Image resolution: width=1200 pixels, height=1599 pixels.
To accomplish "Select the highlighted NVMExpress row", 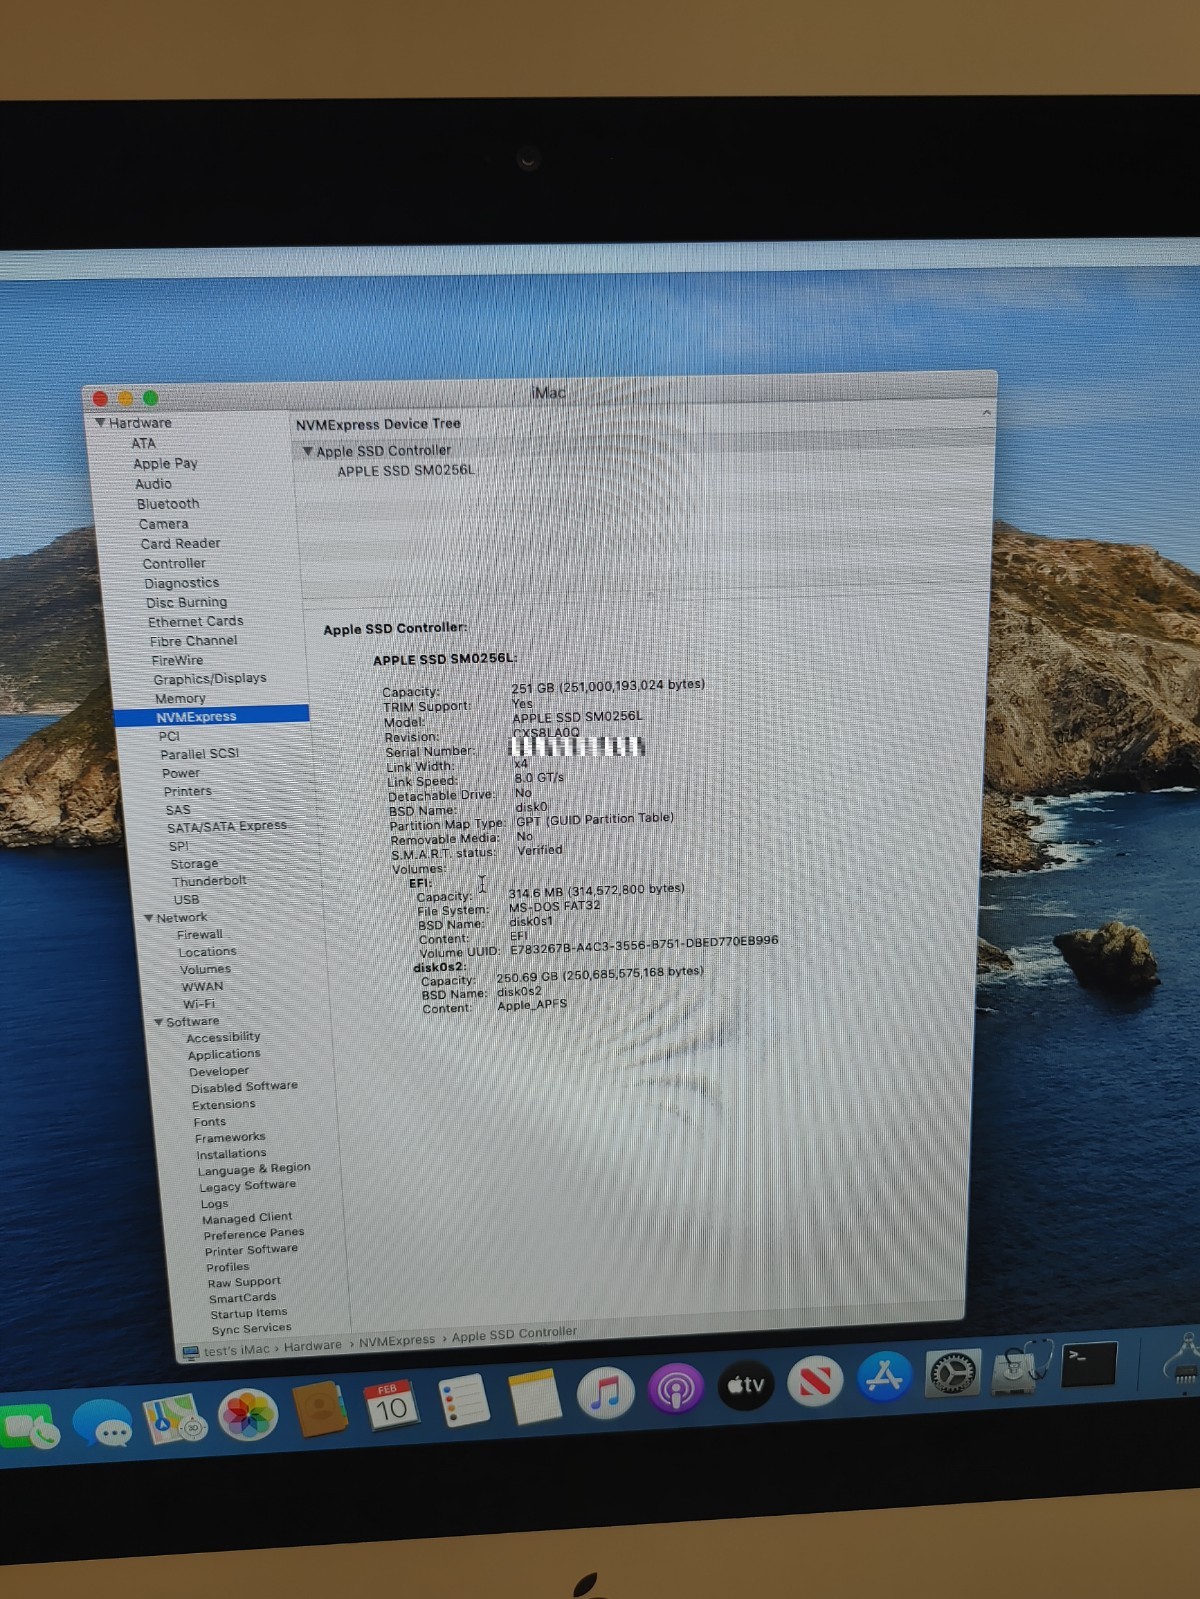I will 212,716.
